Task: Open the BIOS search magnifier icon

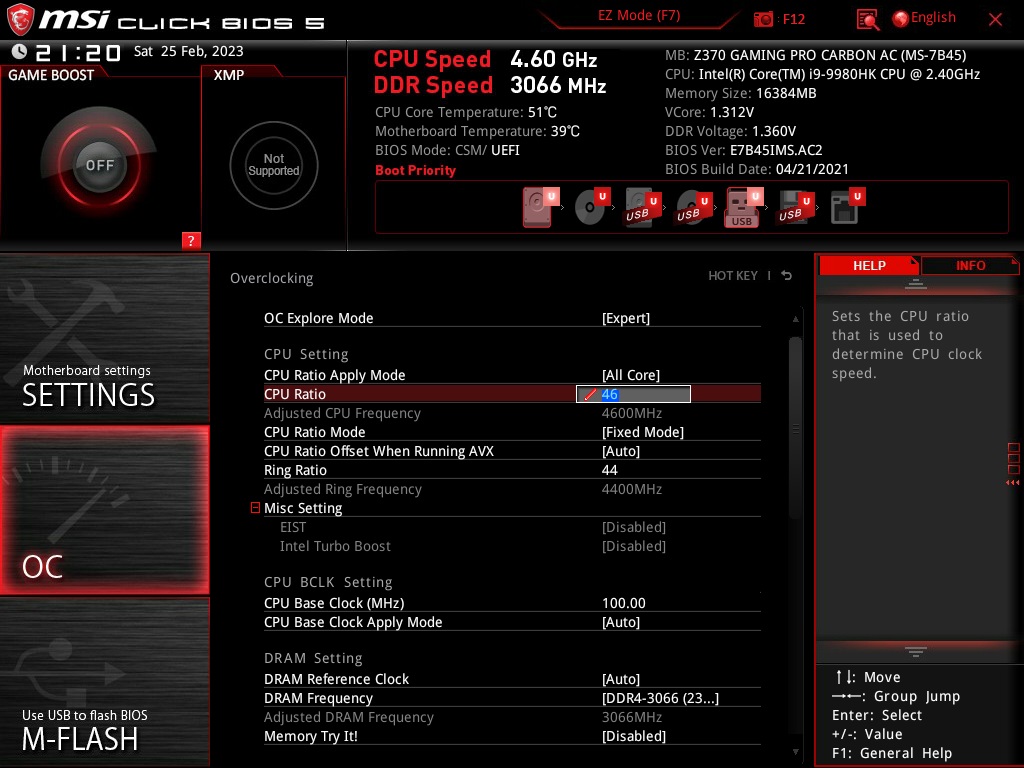Action: [867, 20]
